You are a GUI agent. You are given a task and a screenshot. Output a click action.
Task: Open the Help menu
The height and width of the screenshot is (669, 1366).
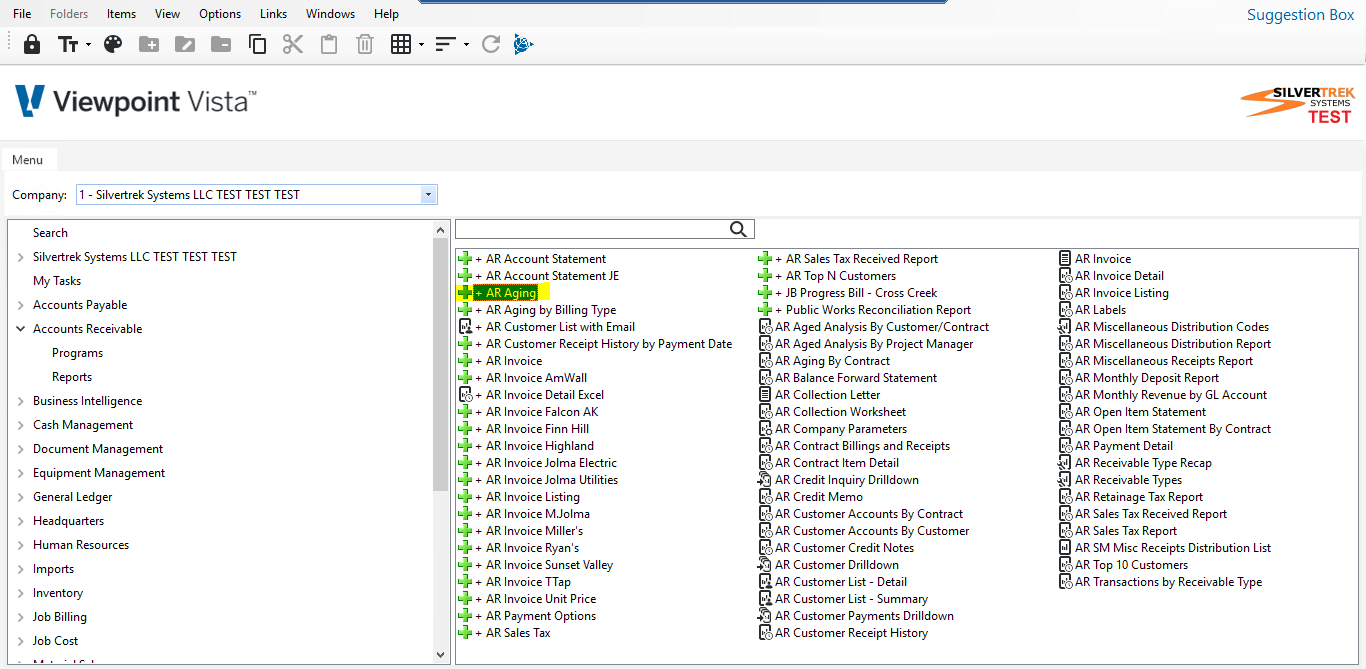[386, 14]
